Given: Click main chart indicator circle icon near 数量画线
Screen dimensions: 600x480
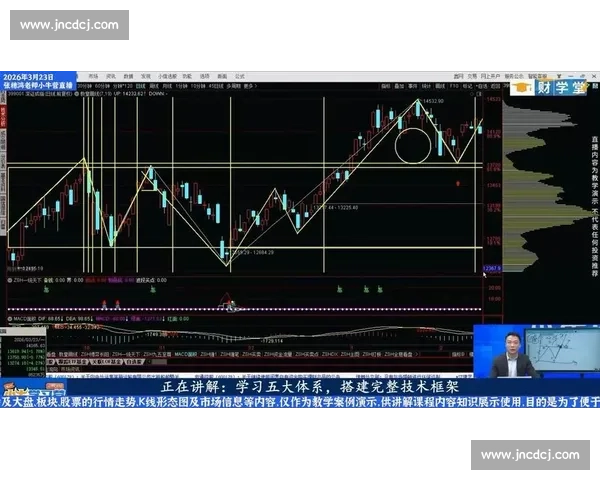Looking at the screenshot, I should coord(77,94).
